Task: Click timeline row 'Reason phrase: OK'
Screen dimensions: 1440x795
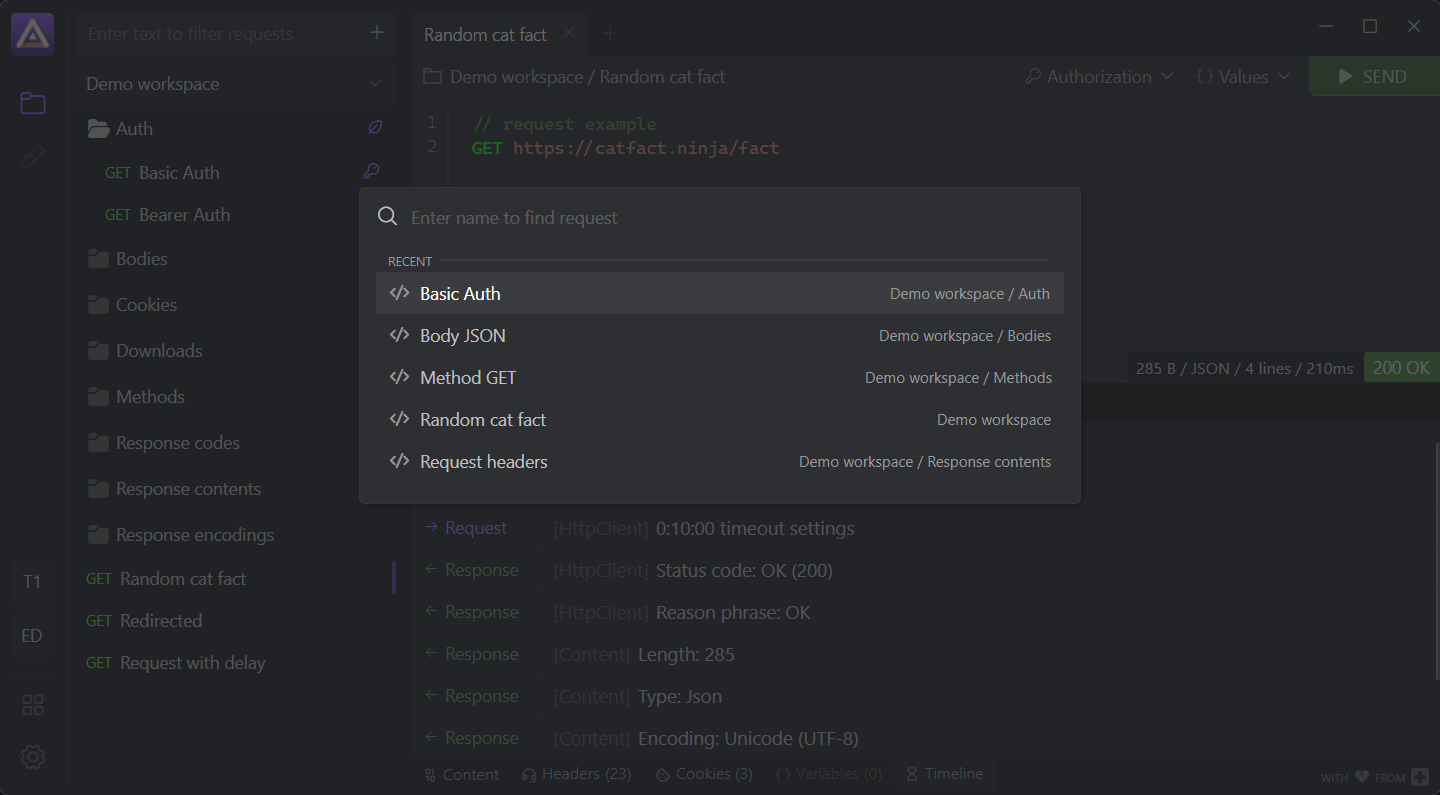Action: coord(733,612)
